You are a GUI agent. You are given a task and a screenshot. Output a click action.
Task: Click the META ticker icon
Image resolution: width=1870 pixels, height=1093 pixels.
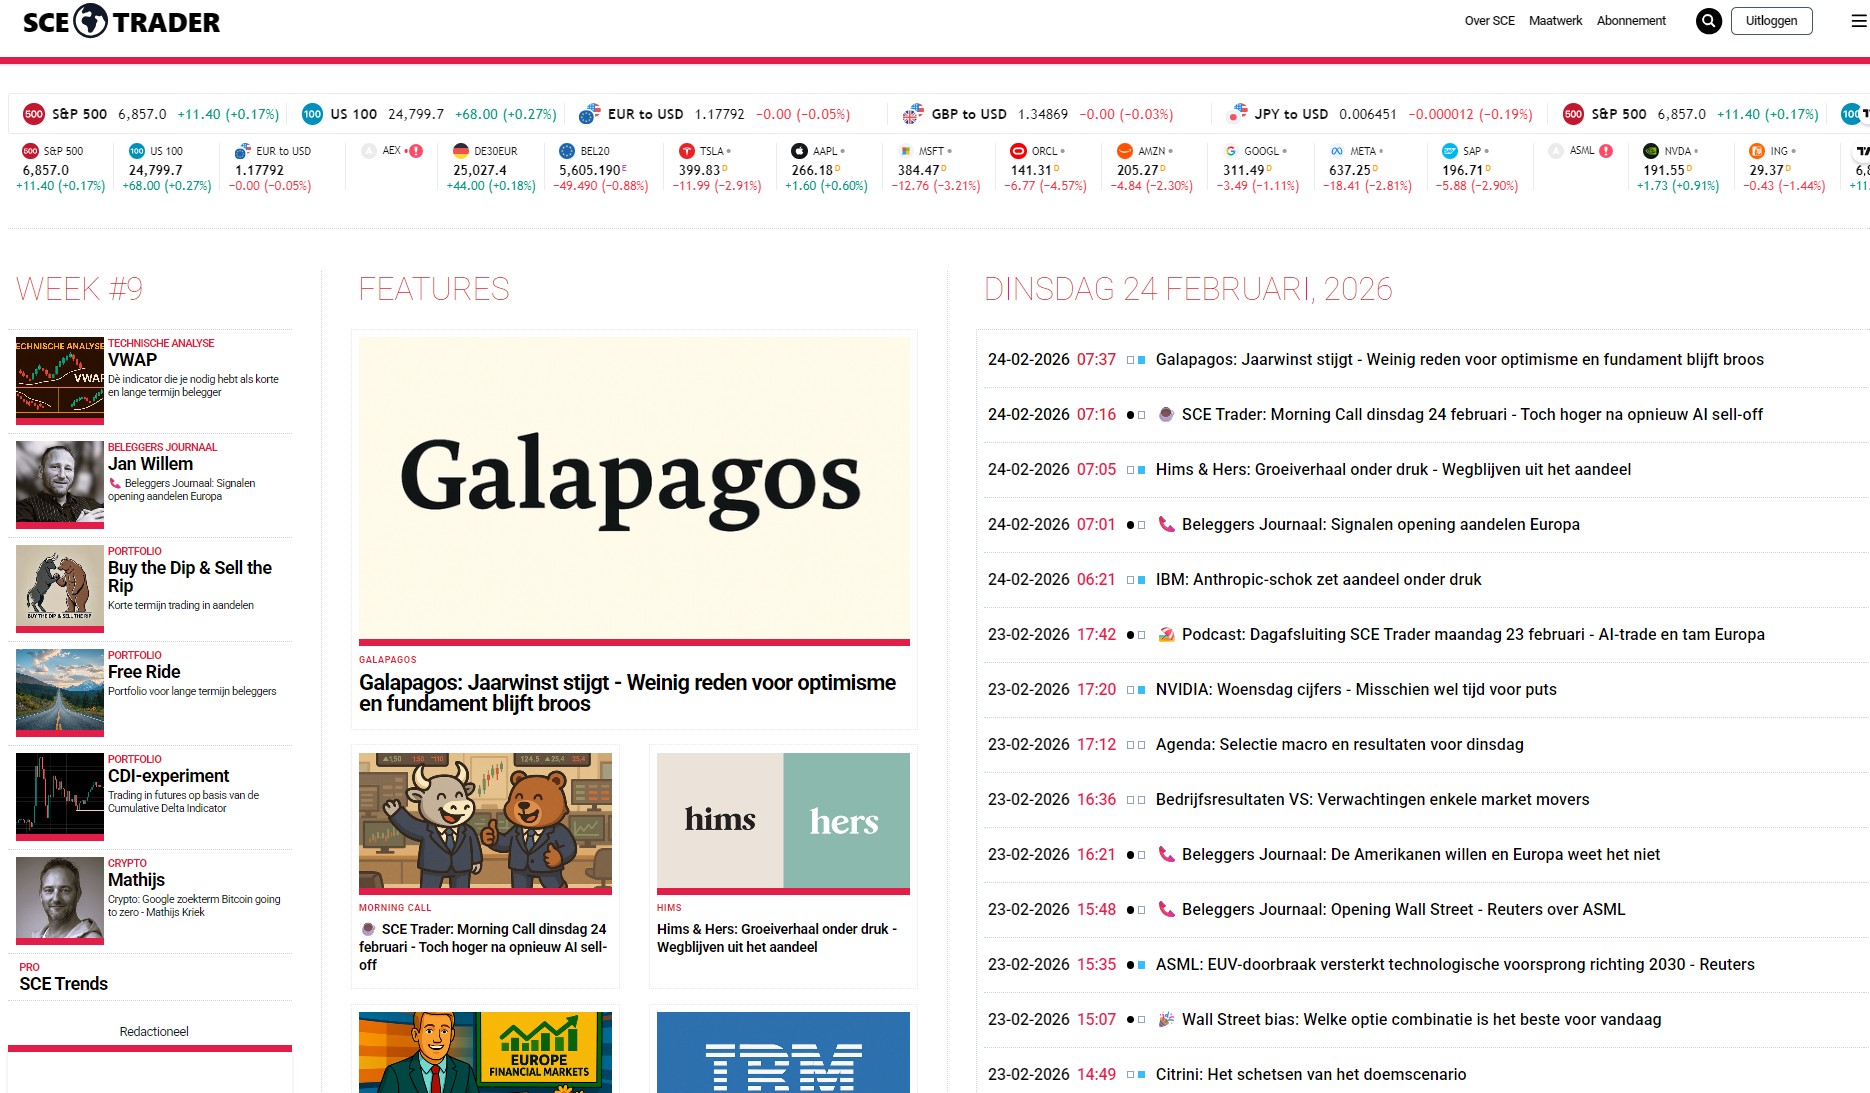point(1337,151)
